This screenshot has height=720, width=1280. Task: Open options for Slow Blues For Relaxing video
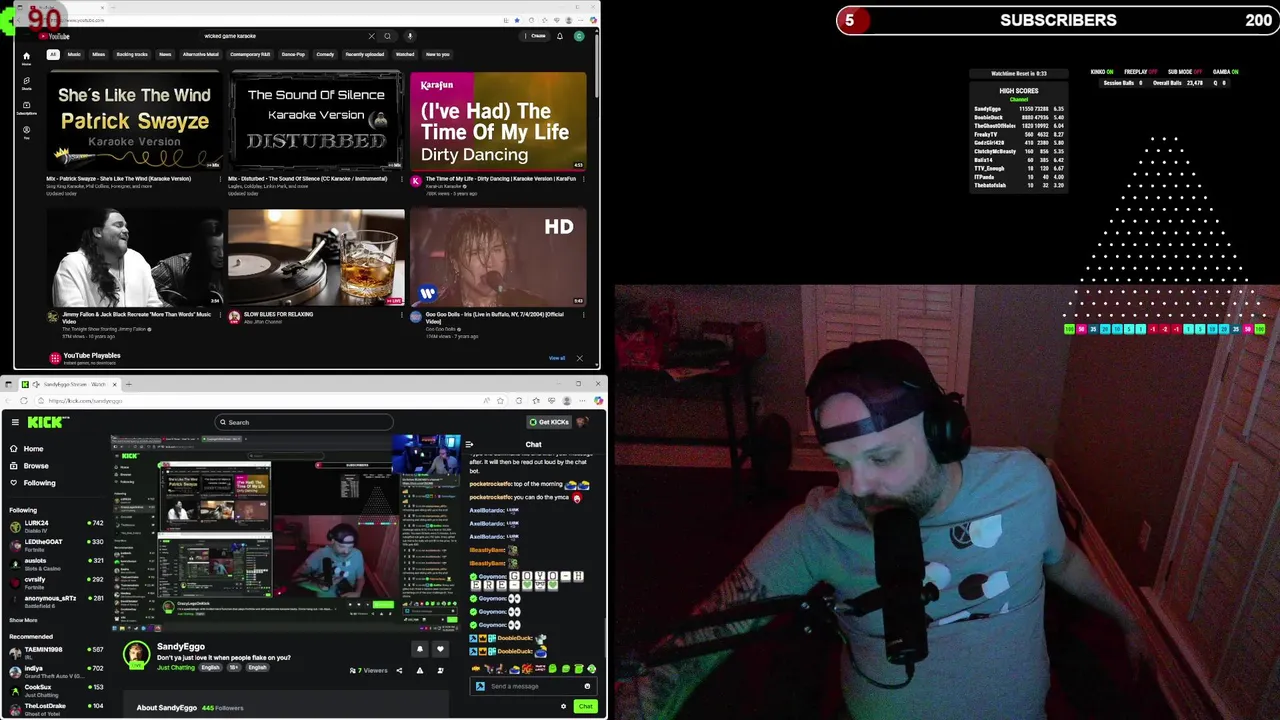pyautogui.click(x=402, y=315)
